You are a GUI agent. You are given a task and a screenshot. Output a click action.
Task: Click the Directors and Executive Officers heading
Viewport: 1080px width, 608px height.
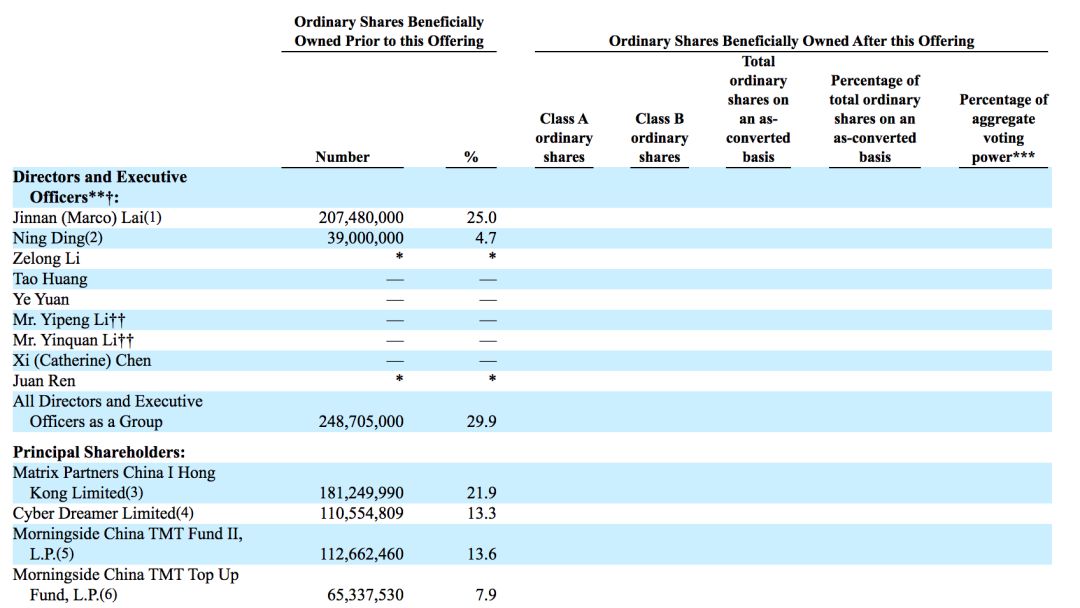click(99, 187)
